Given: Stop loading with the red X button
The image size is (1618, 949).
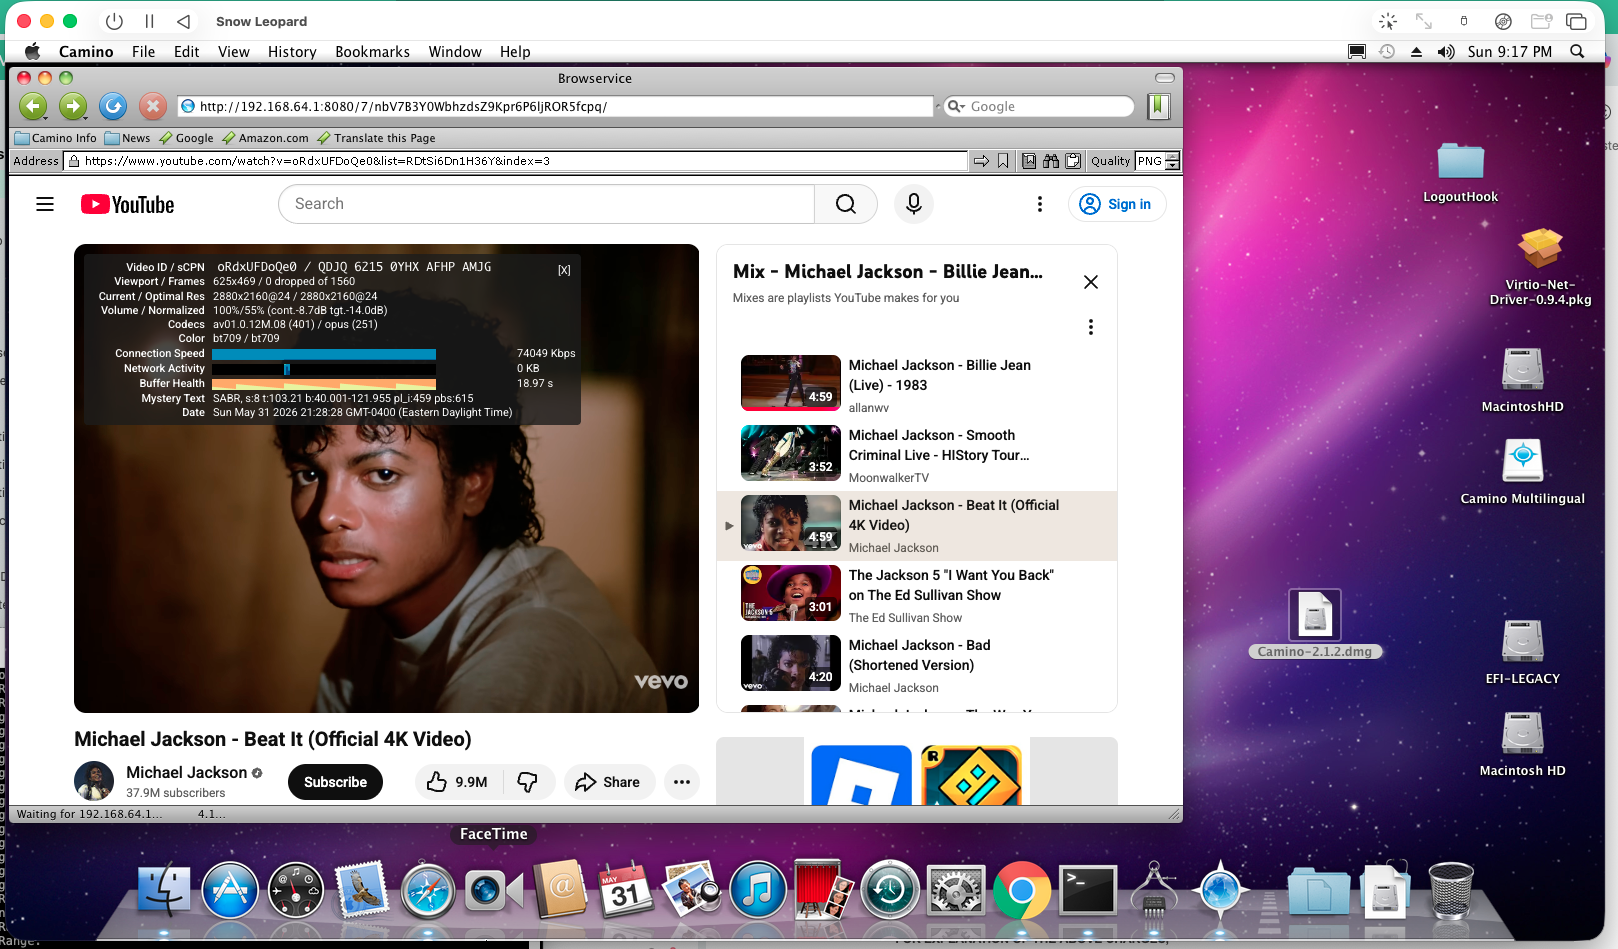Looking at the screenshot, I should (152, 106).
